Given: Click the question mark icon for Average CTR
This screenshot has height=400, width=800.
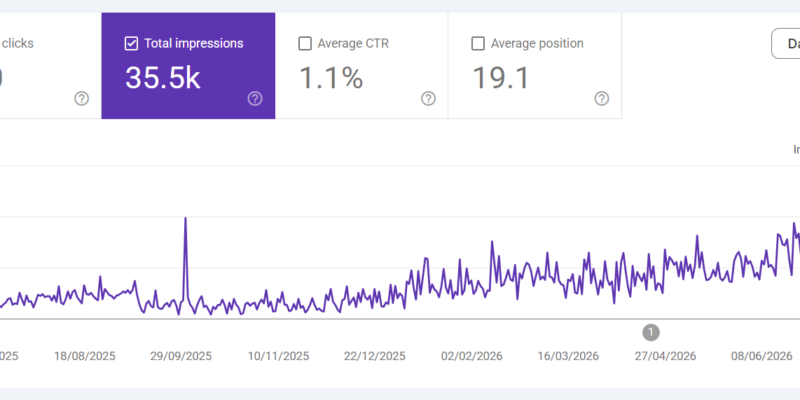Looking at the screenshot, I should (x=429, y=98).
